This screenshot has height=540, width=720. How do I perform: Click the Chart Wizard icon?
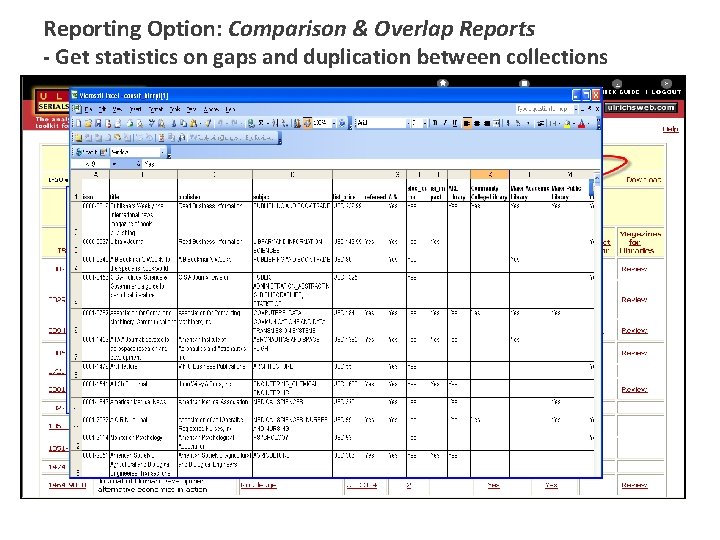pyautogui.click(x=298, y=123)
